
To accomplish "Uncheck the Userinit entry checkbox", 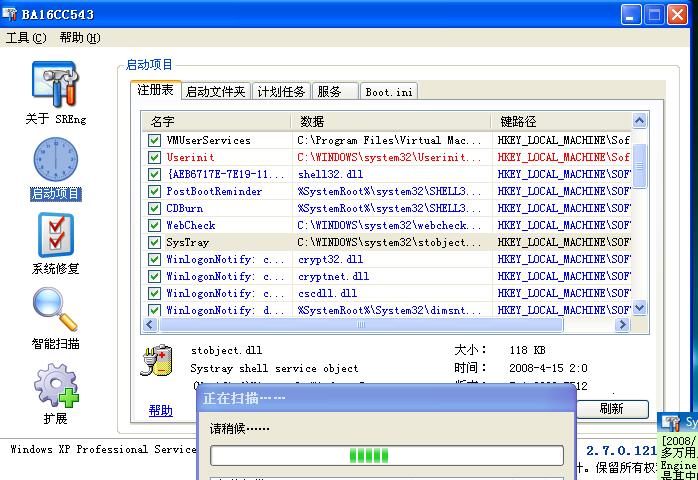I will click(x=154, y=157).
